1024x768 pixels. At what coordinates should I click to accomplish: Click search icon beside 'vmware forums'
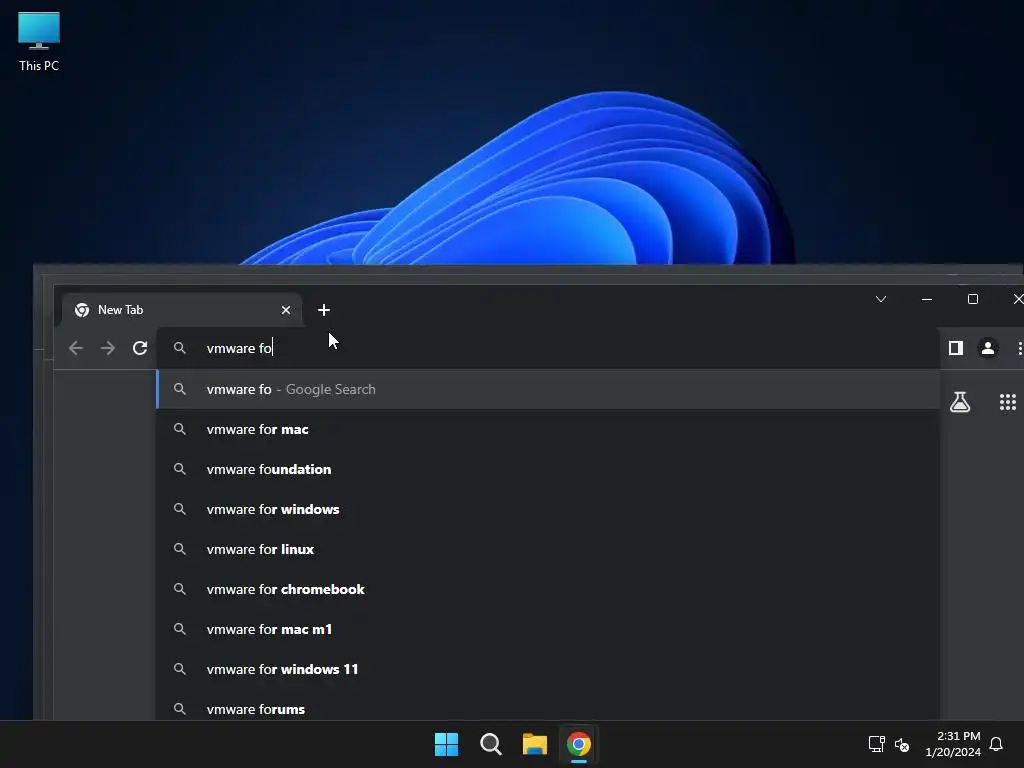pos(180,709)
